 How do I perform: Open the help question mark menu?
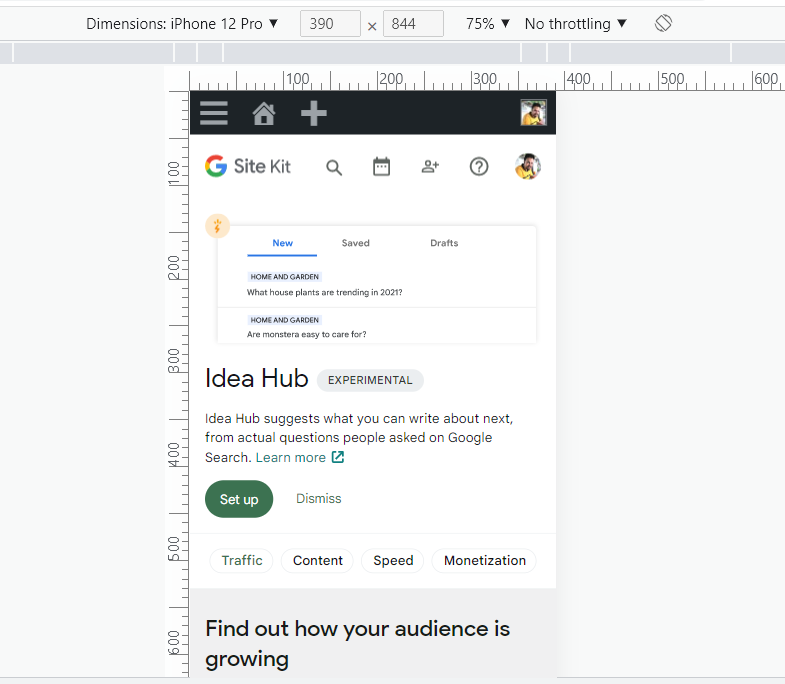pos(479,167)
